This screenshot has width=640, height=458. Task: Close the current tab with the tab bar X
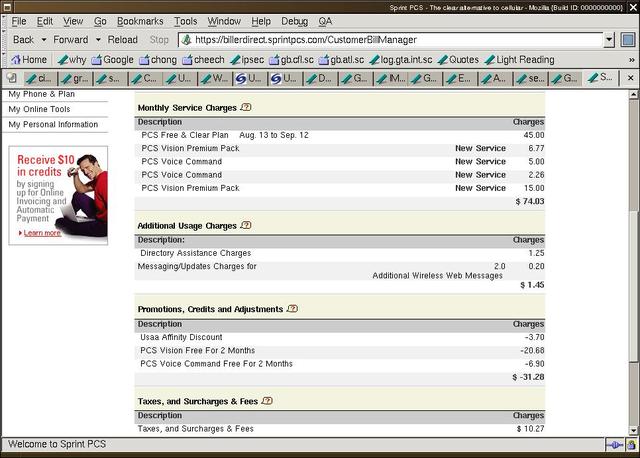pyautogui.click(x=630, y=78)
